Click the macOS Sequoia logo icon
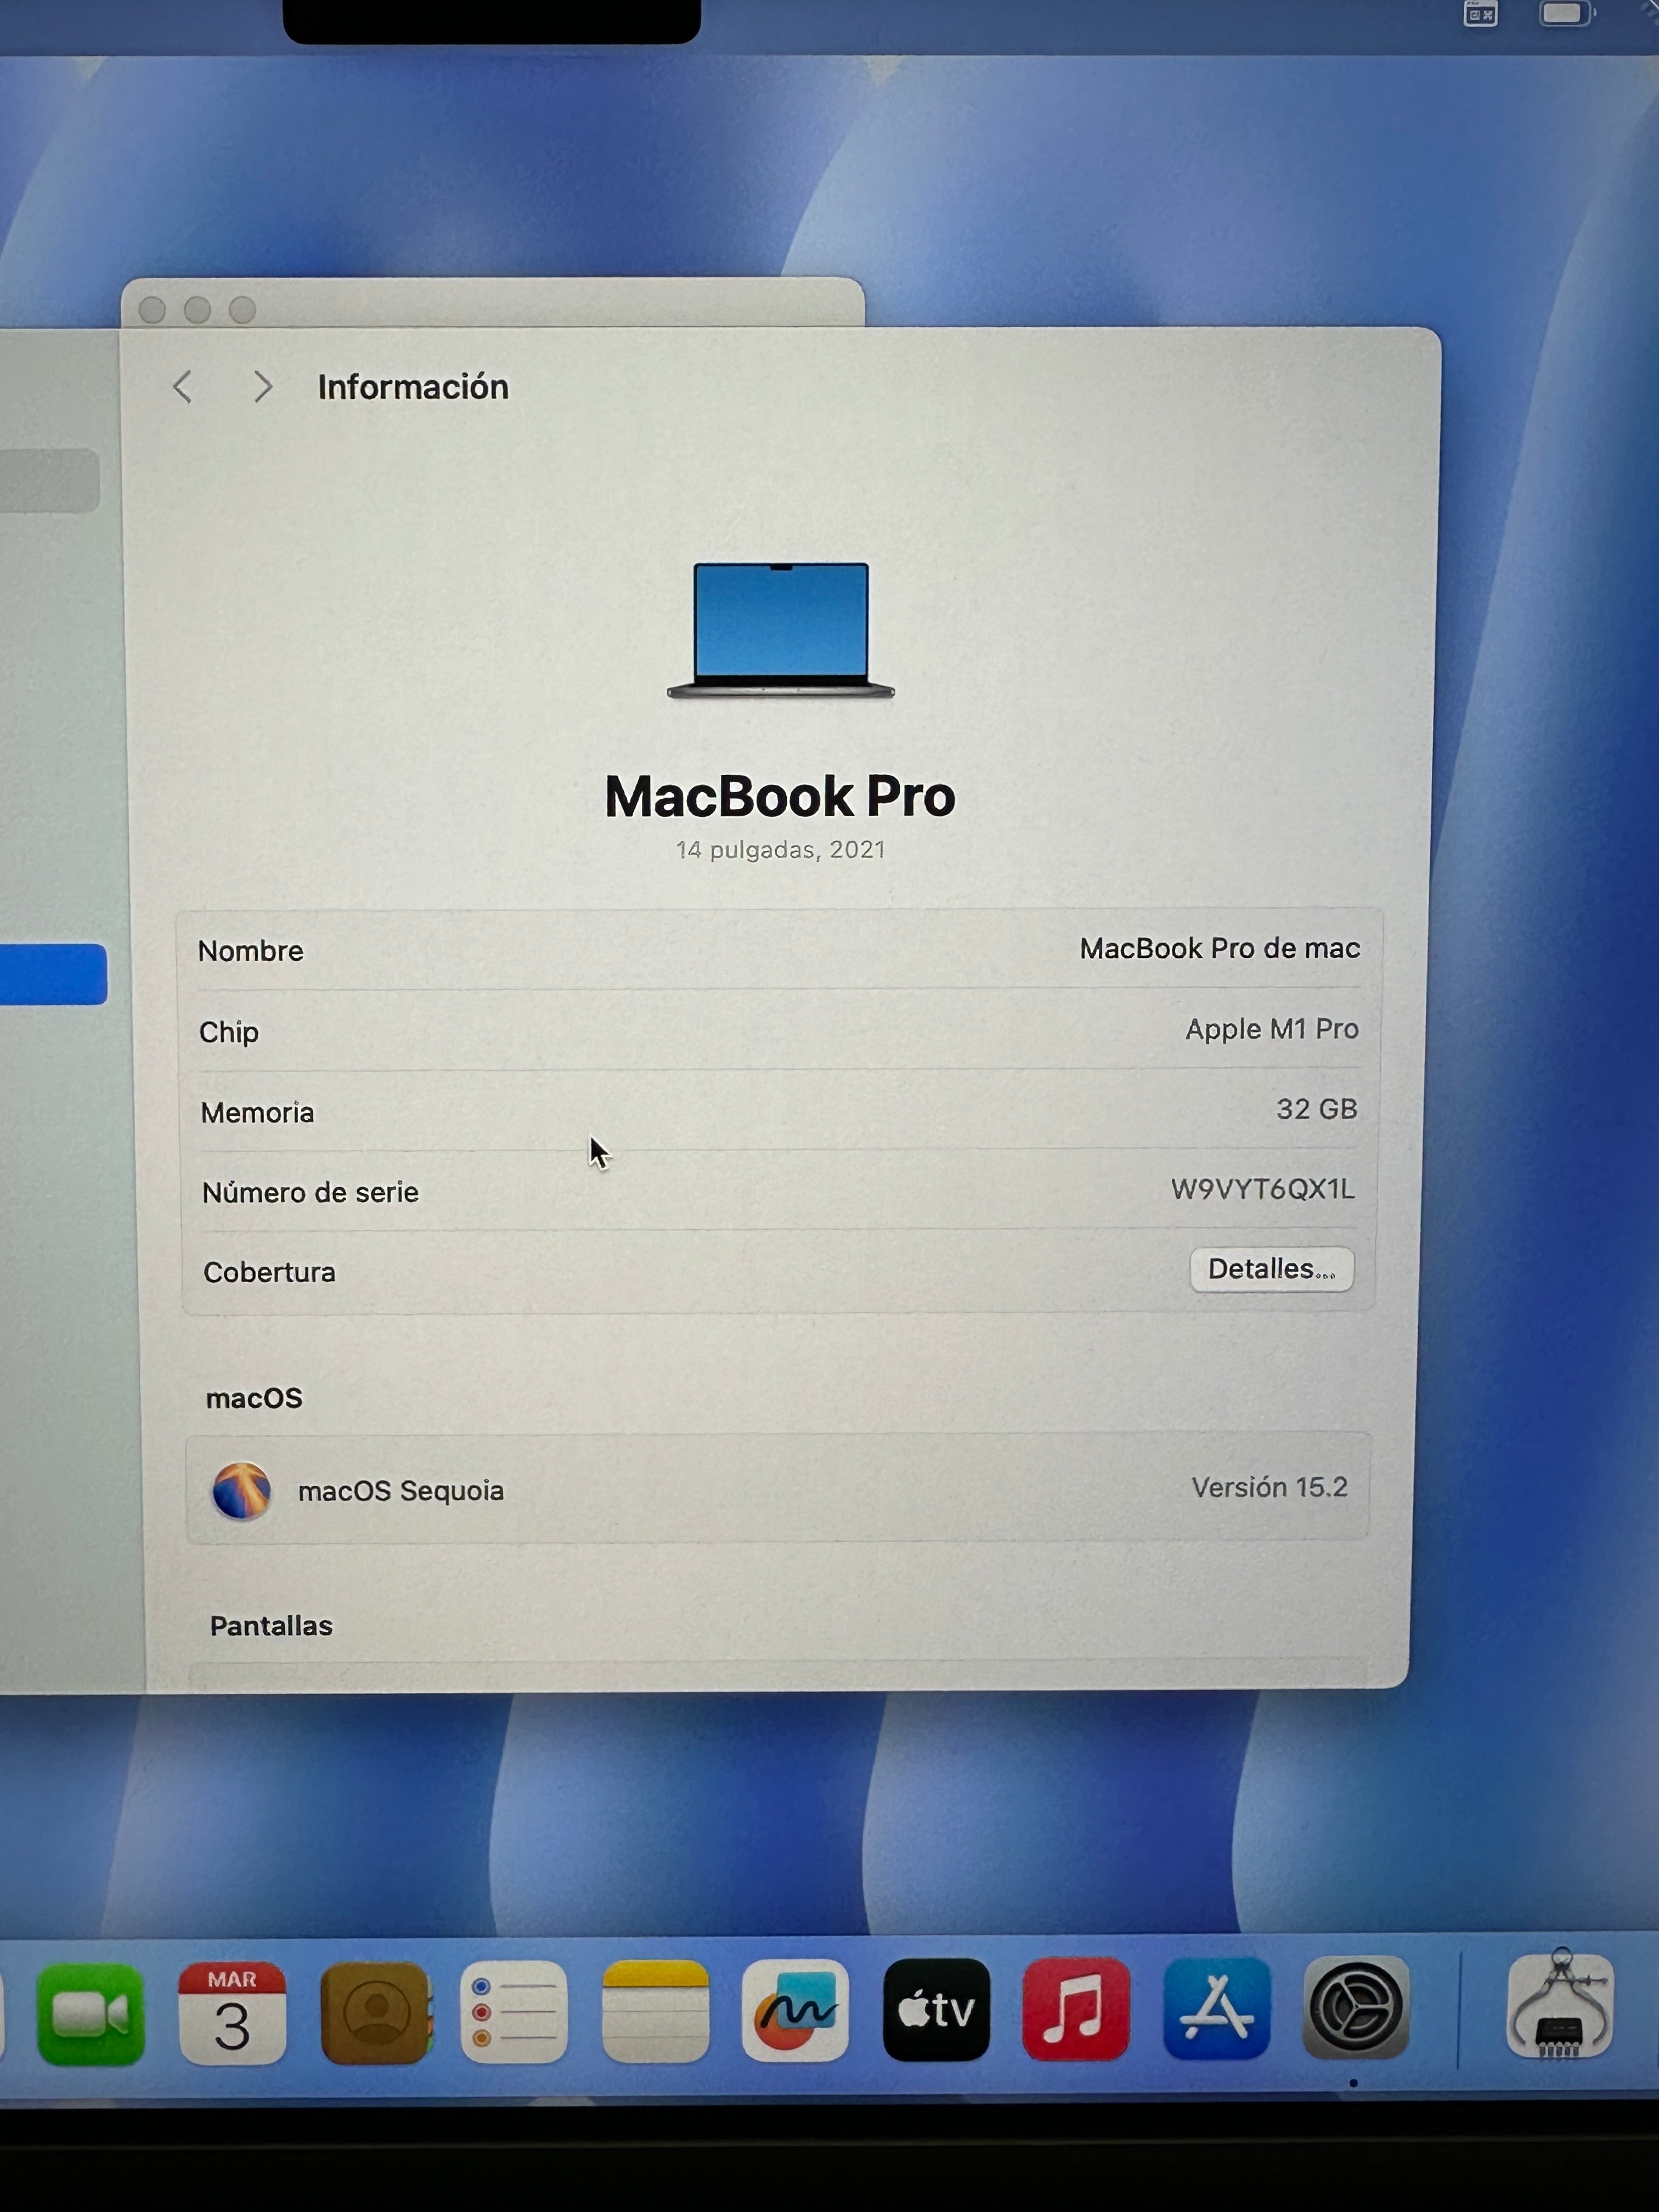1659x2212 pixels. (241, 1491)
